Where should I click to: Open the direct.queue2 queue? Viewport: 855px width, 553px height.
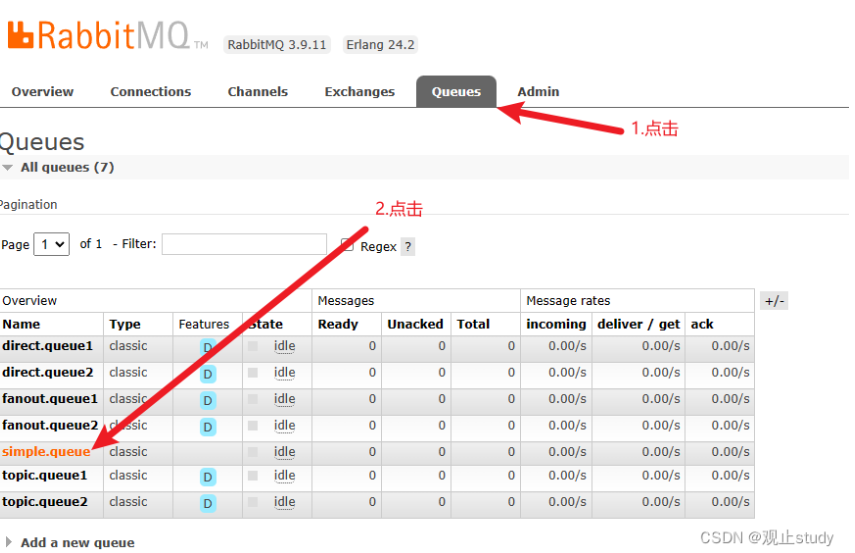tap(47, 372)
